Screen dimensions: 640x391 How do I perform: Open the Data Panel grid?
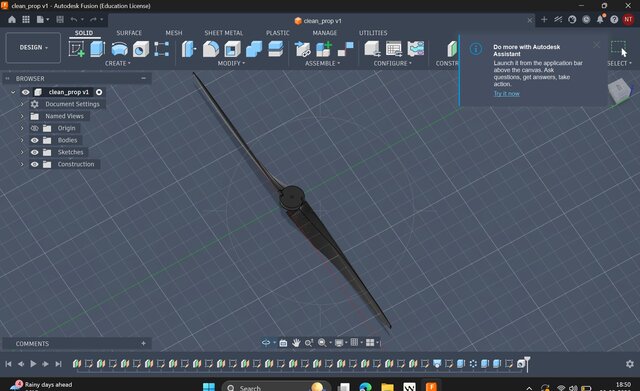[26, 19]
